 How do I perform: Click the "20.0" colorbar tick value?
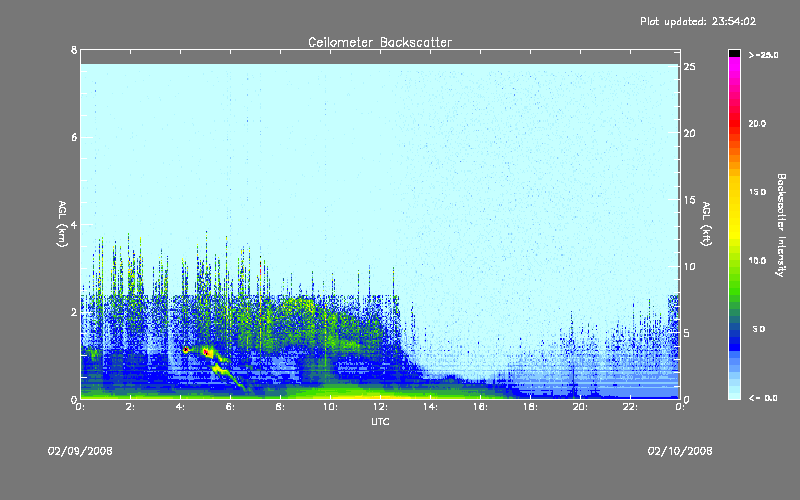pos(757,123)
